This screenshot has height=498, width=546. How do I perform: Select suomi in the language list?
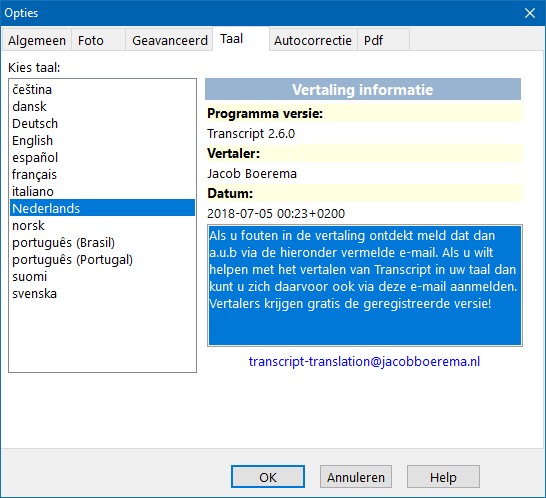(x=102, y=277)
